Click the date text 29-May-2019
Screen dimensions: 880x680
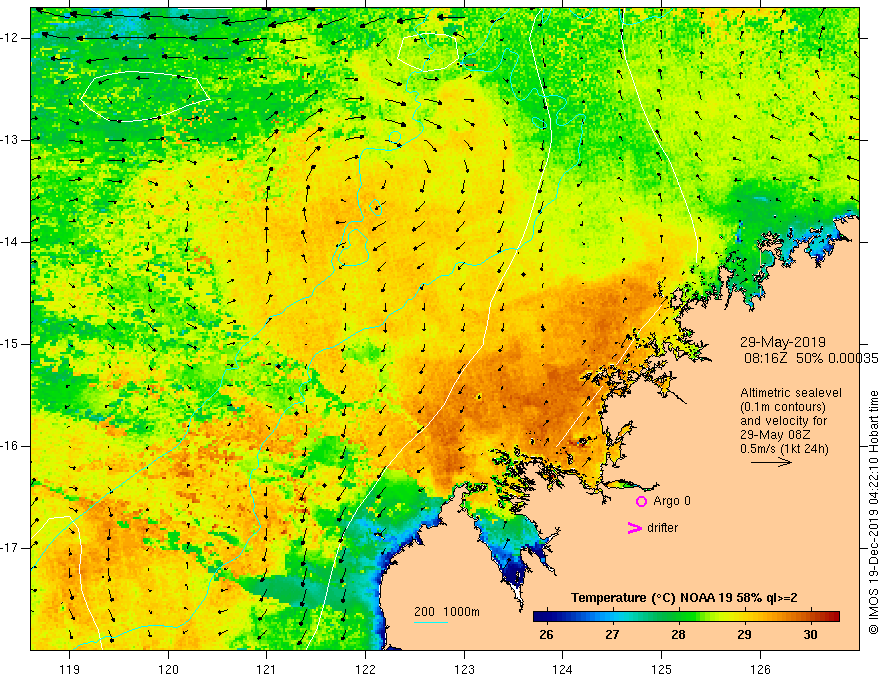pos(782,342)
